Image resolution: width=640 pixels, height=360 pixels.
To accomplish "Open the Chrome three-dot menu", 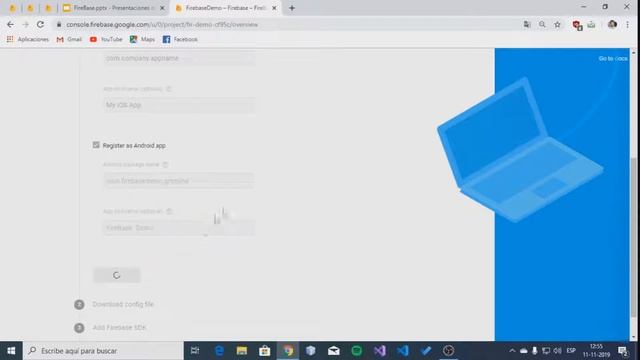I will (627, 24).
